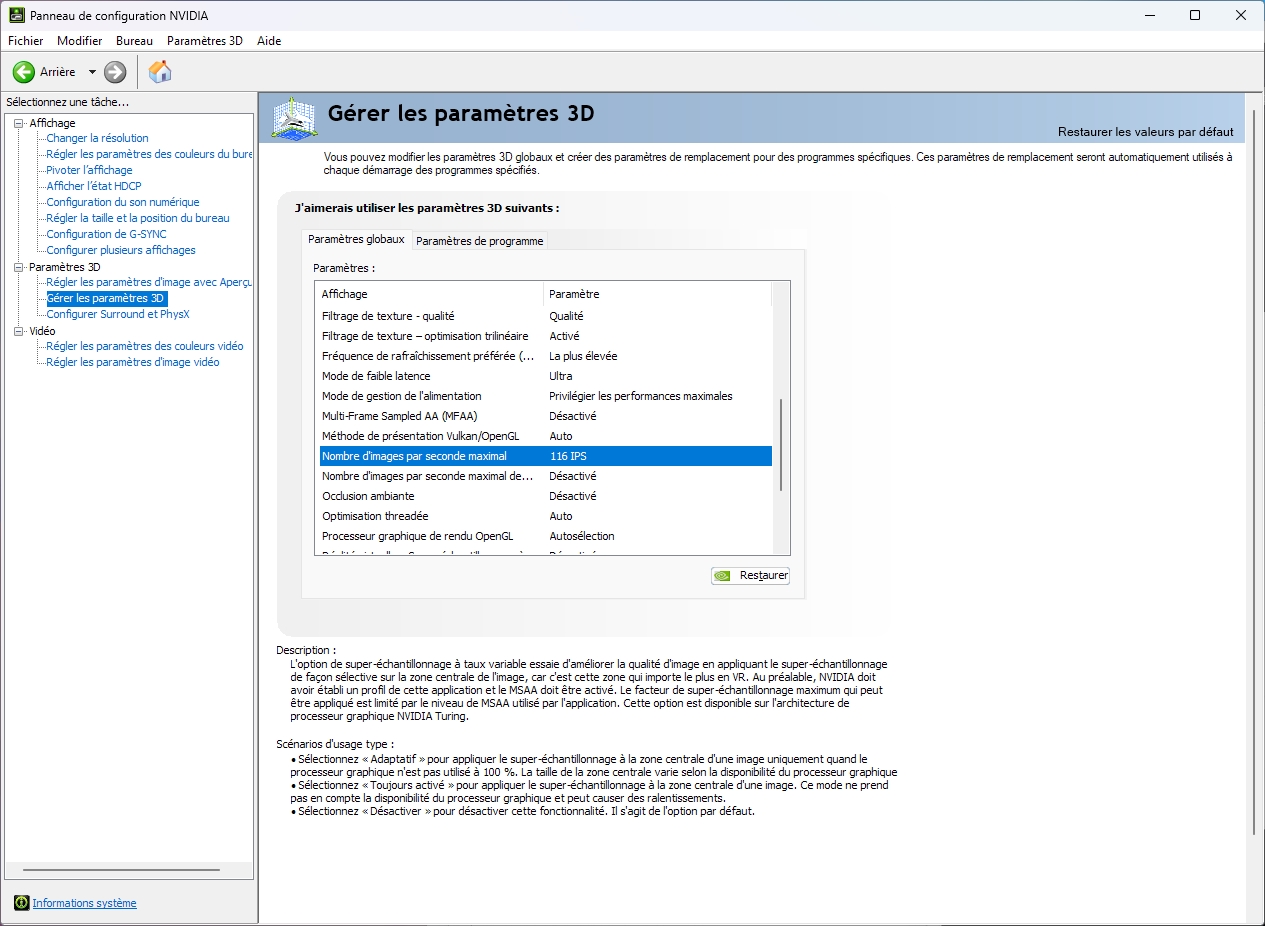Click Restaurer les valeurs par défaut
Image resolution: width=1265 pixels, height=926 pixels.
1145,132
